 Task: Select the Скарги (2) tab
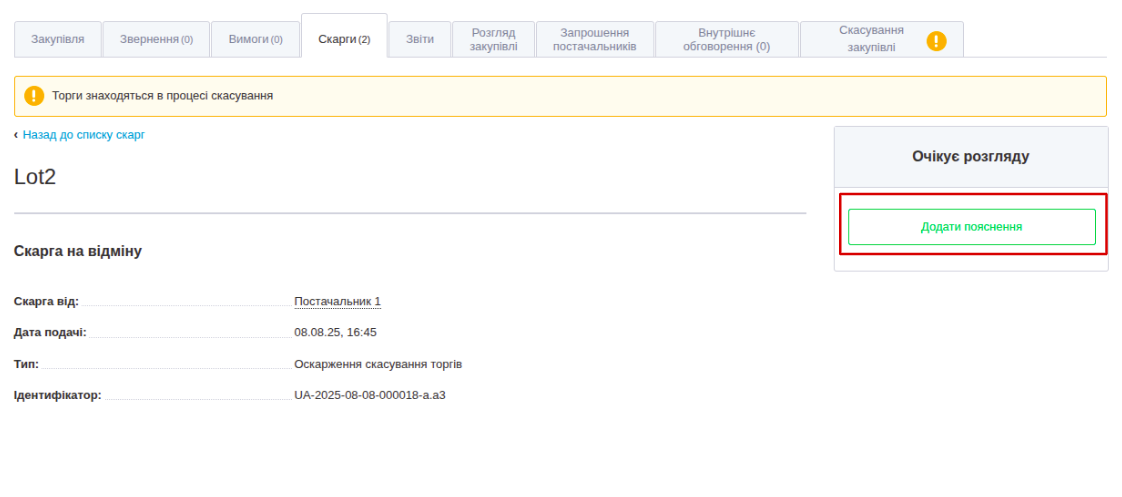[344, 39]
